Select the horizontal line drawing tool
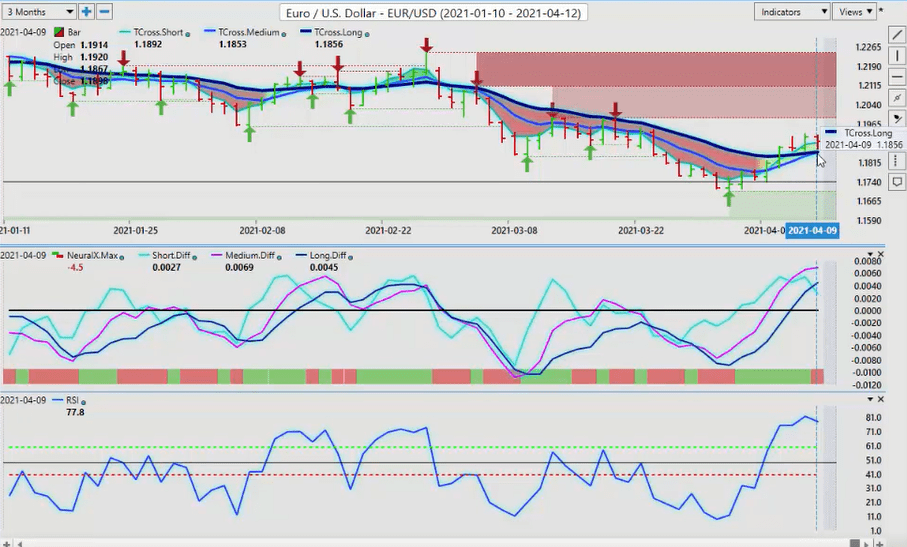Image resolution: width=907 pixels, height=547 pixels. coord(897,76)
